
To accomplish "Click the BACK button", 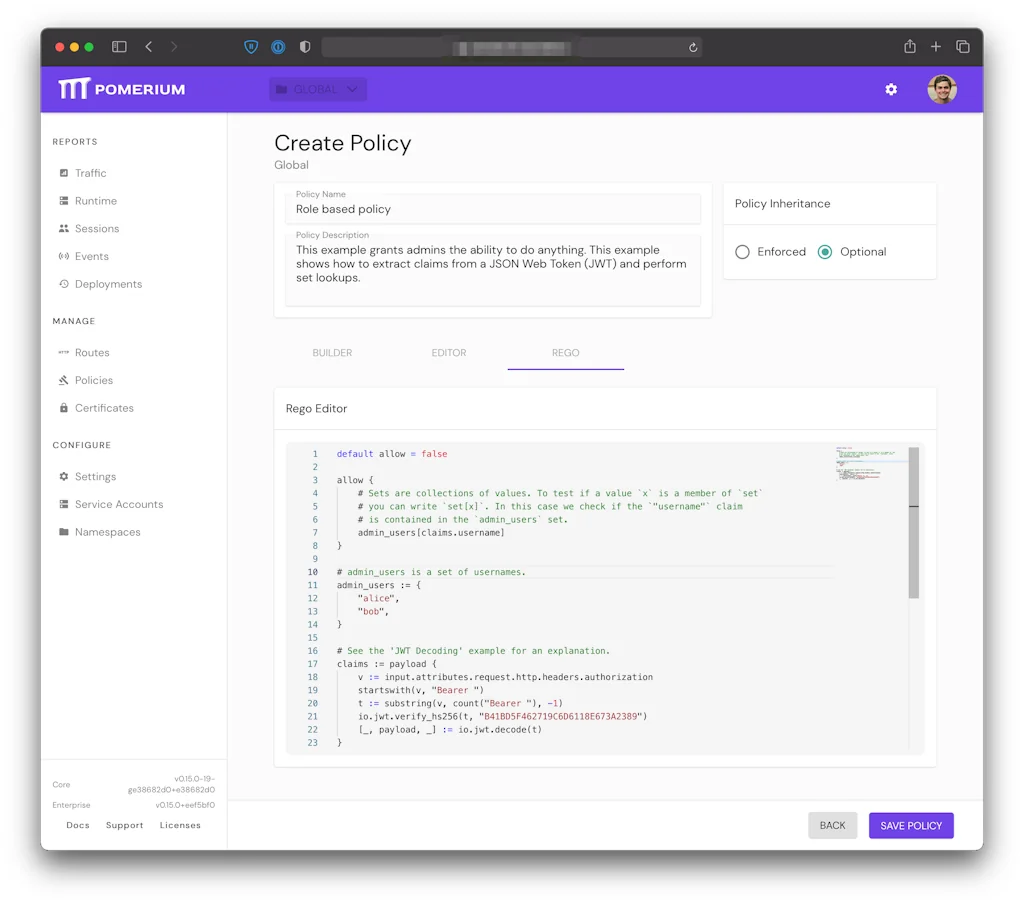I will [x=832, y=825].
